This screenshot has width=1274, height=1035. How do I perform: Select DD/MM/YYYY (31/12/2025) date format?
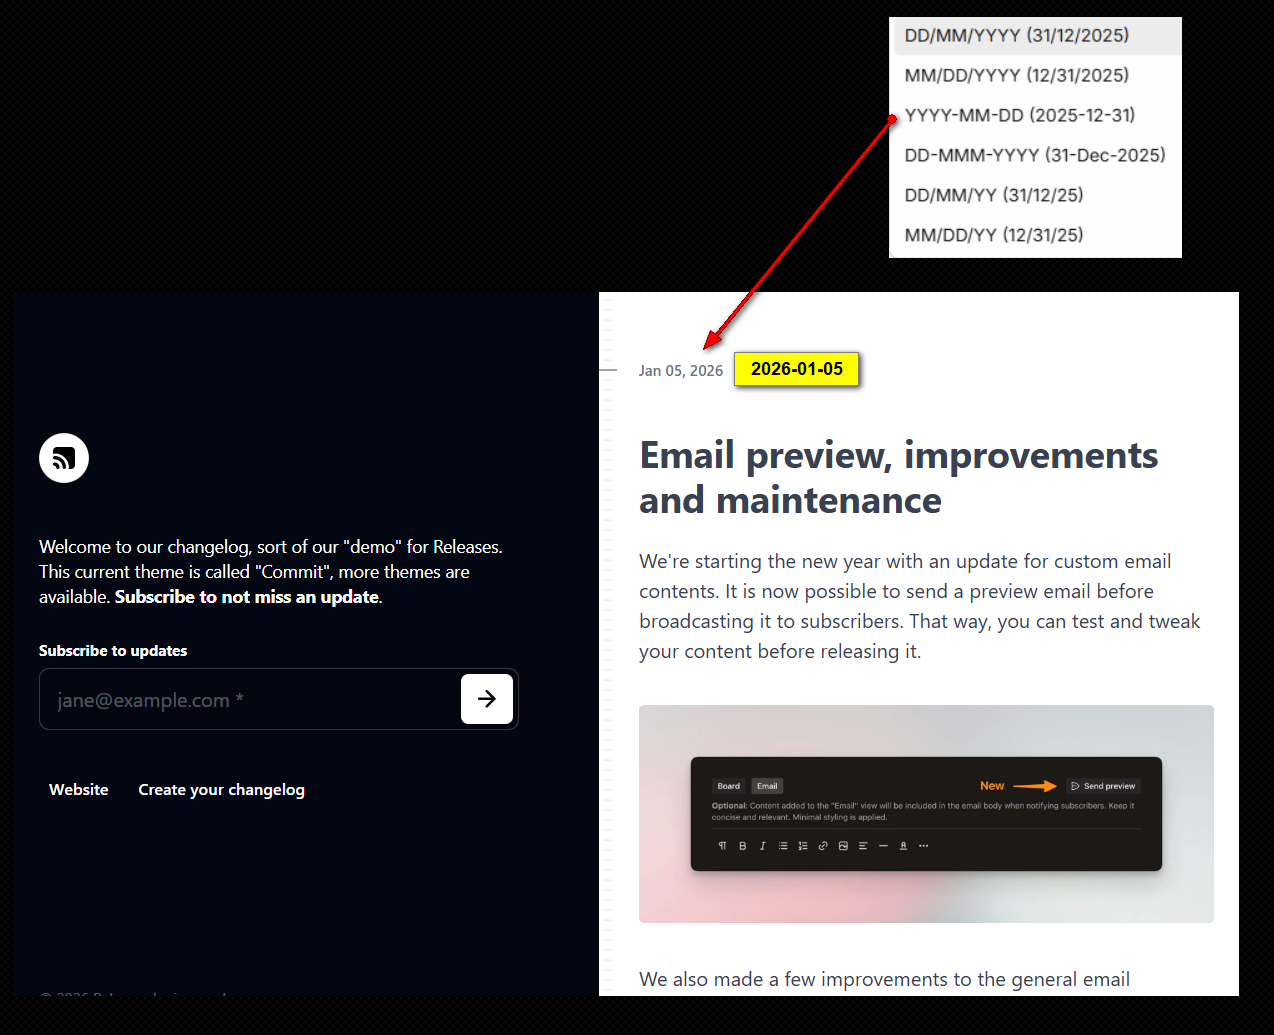[x=1017, y=36]
